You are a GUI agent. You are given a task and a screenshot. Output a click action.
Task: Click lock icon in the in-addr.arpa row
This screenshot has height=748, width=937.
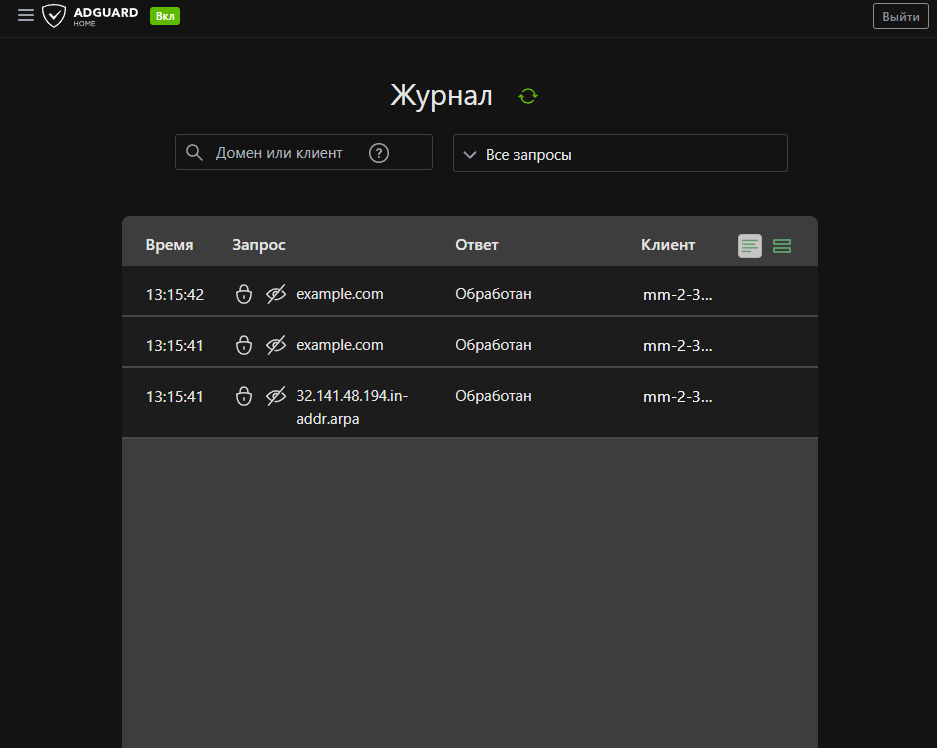tap(244, 396)
